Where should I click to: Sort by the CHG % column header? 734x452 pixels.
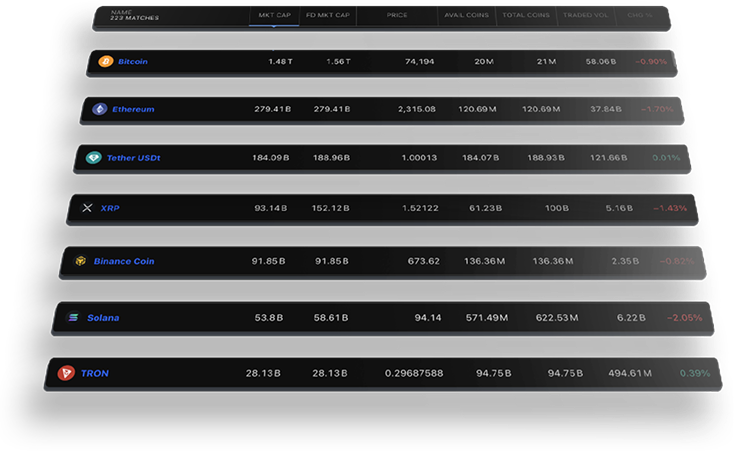640,15
